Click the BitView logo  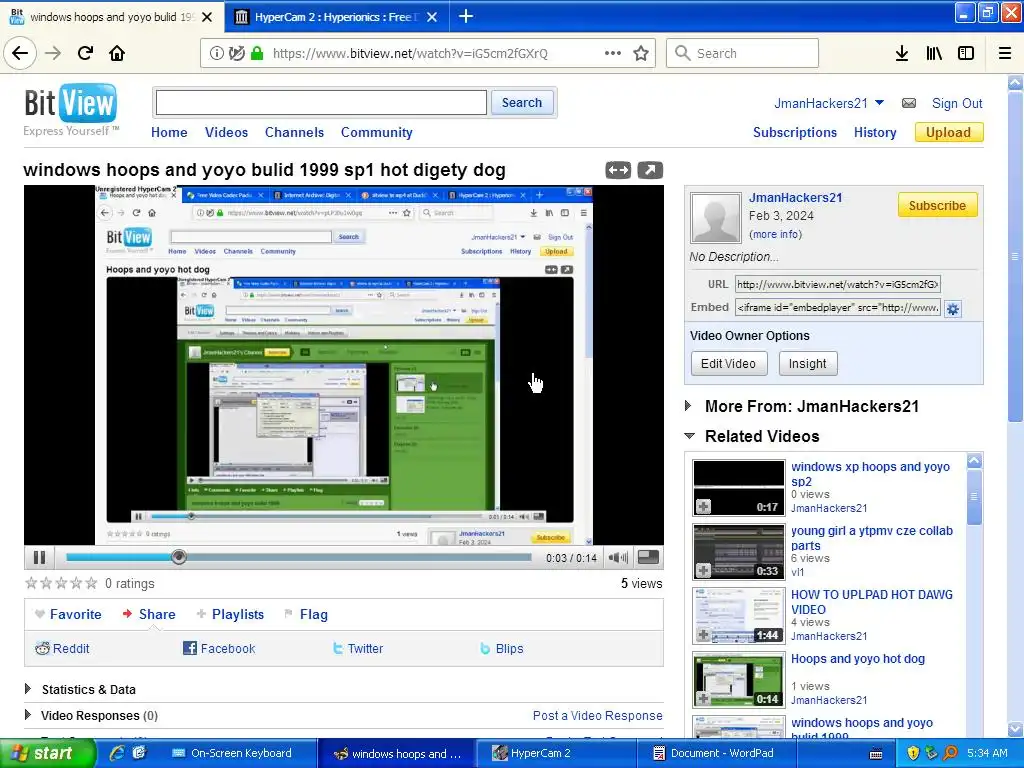click(71, 103)
